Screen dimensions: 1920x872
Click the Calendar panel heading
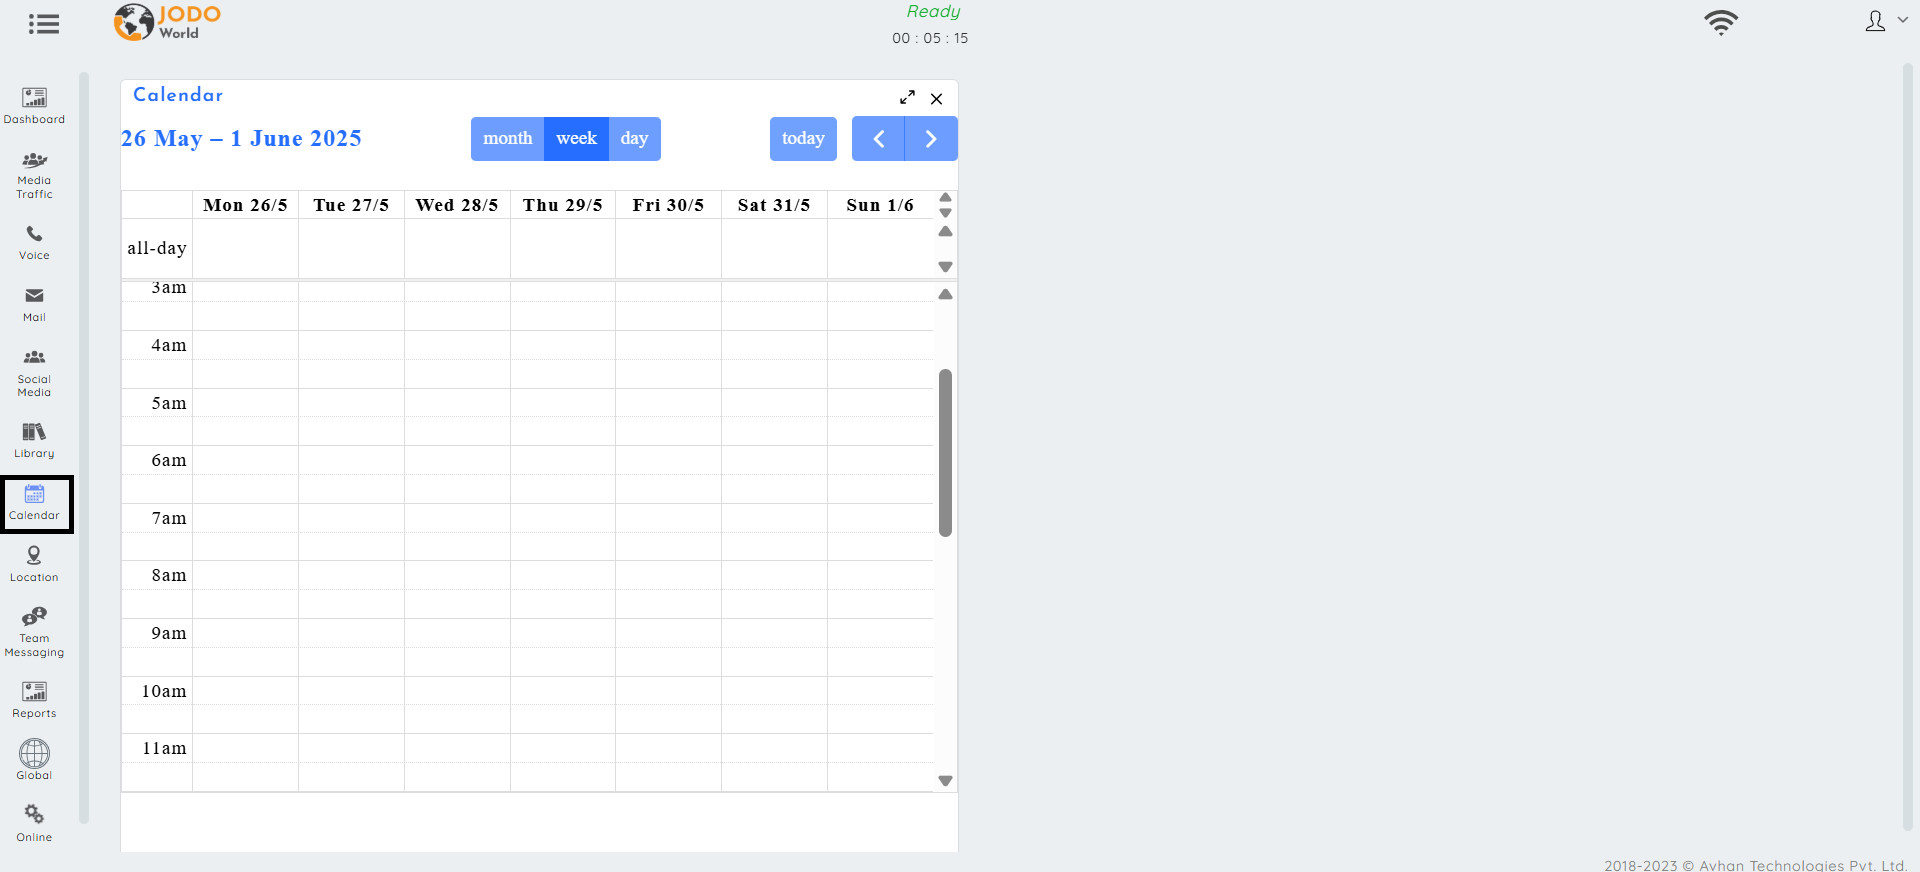(x=178, y=95)
